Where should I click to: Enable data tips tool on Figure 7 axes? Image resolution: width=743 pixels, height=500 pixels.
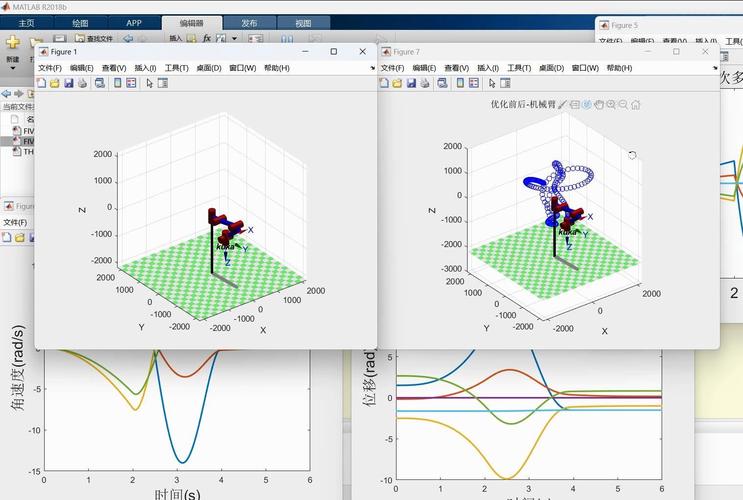pyautogui.click(x=575, y=104)
